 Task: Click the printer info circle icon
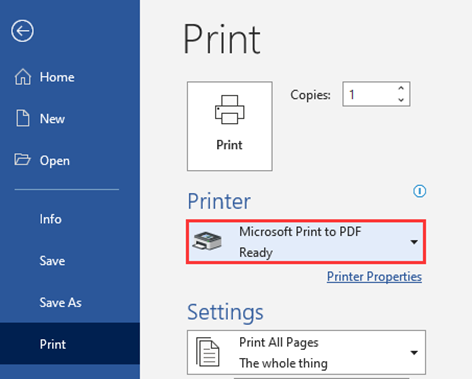(x=420, y=191)
